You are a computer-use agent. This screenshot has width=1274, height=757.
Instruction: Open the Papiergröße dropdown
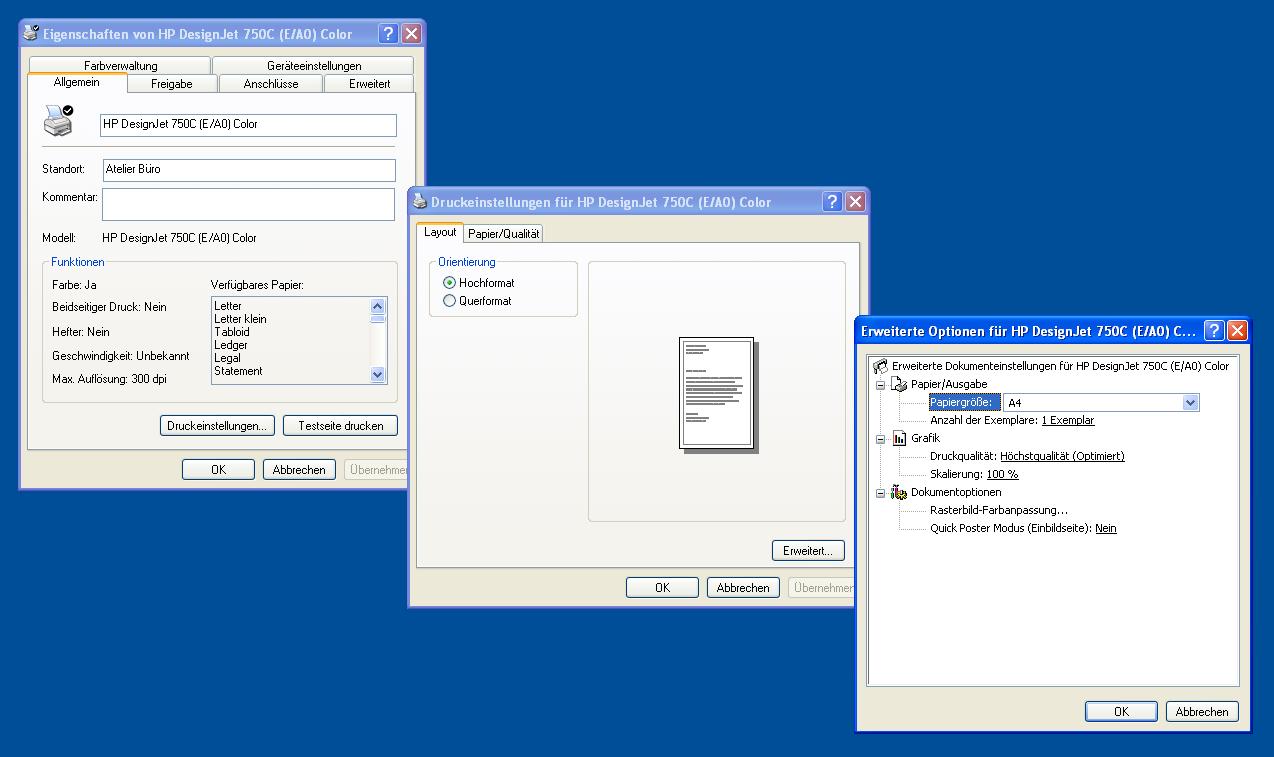click(1190, 403)
